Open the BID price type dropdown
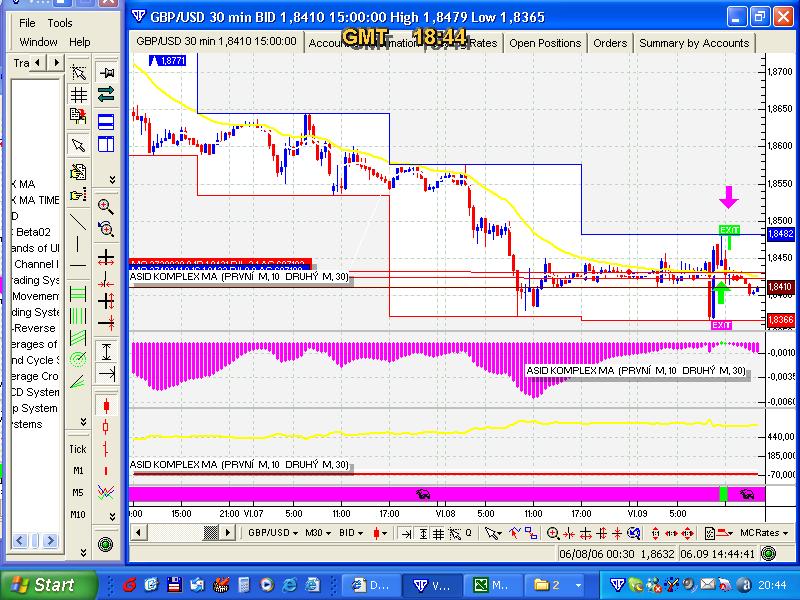 click(351, 533)
